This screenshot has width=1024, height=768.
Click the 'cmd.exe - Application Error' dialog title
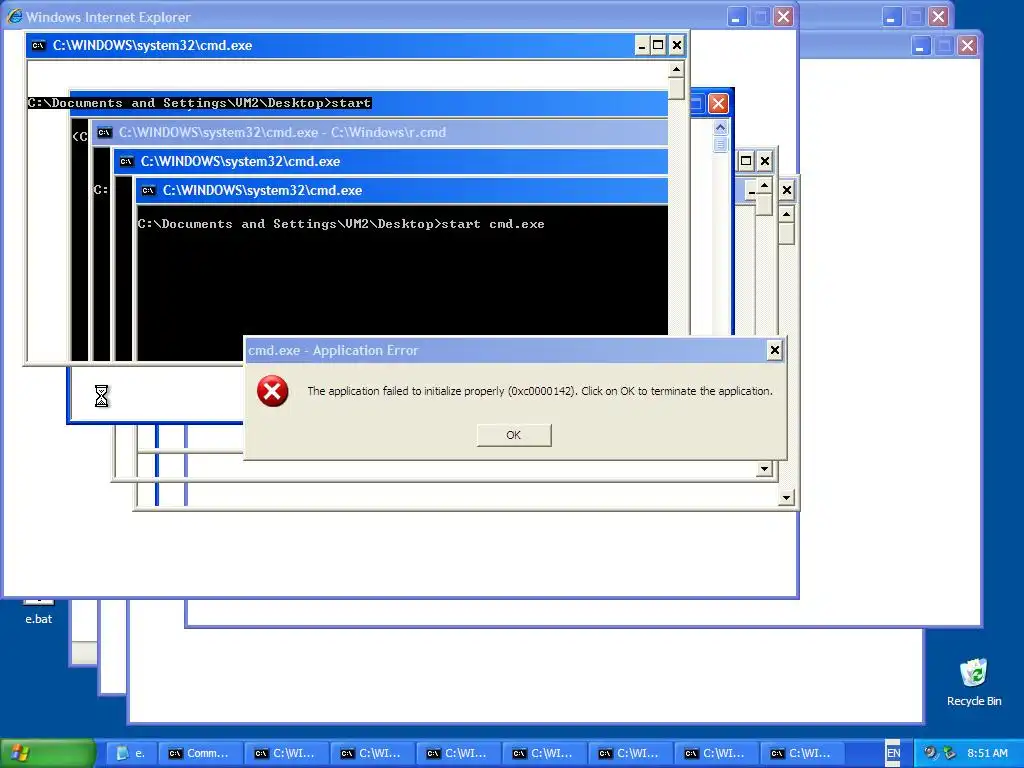[x=333, y=351]
